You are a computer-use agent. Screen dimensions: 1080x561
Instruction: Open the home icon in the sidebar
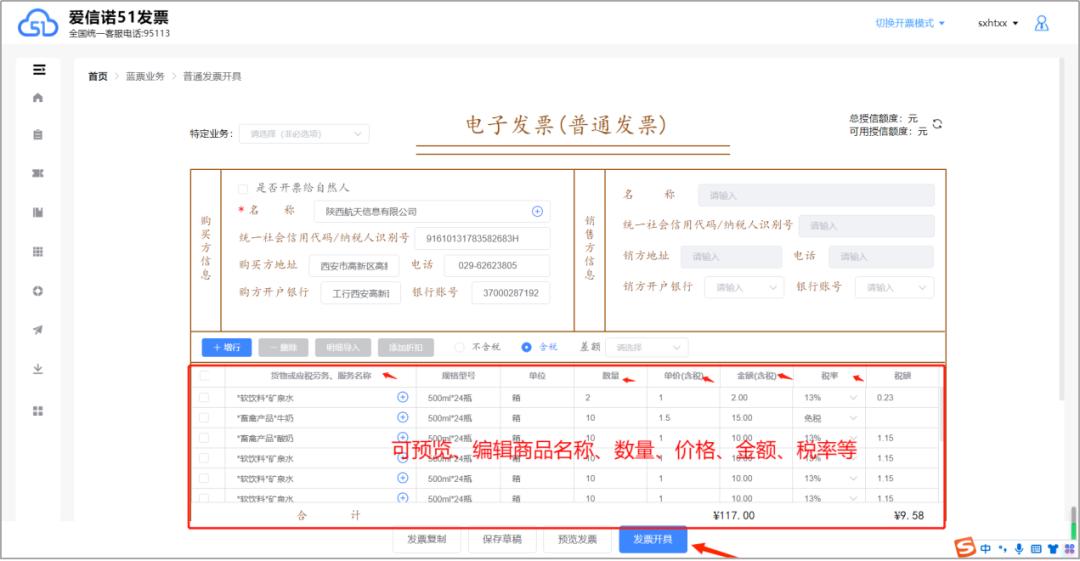click(38, 98)
